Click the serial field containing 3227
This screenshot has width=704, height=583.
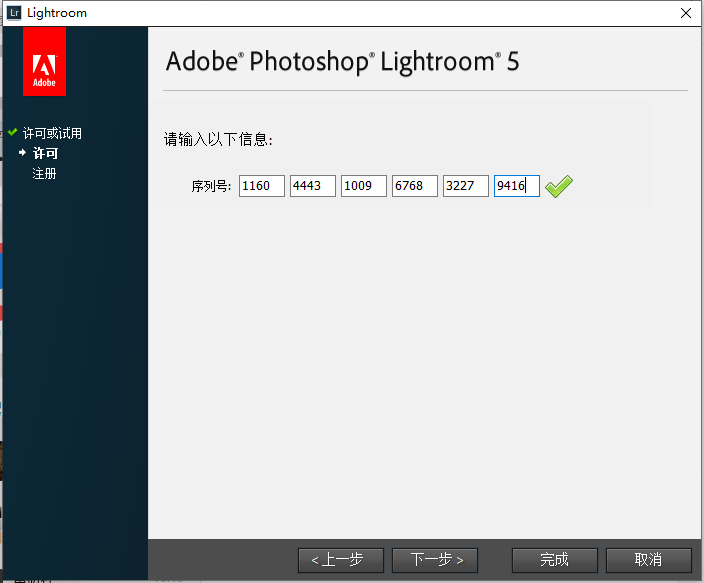[x=466, y=186]
